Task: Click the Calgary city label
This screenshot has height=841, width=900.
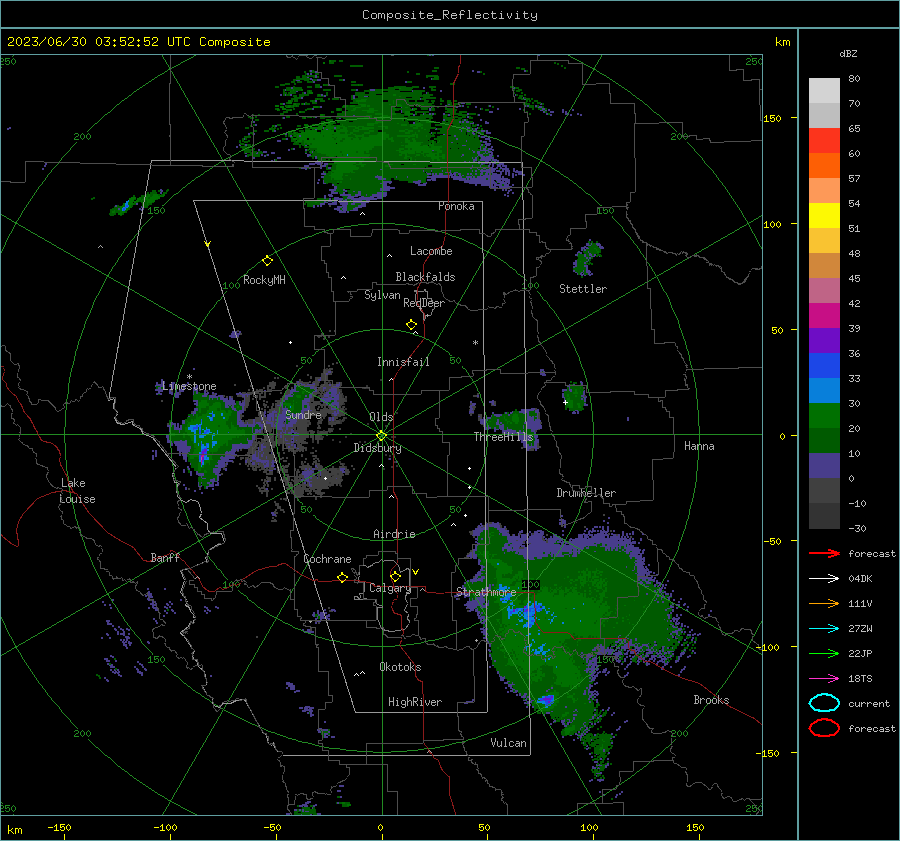Action: click(390, 588)
